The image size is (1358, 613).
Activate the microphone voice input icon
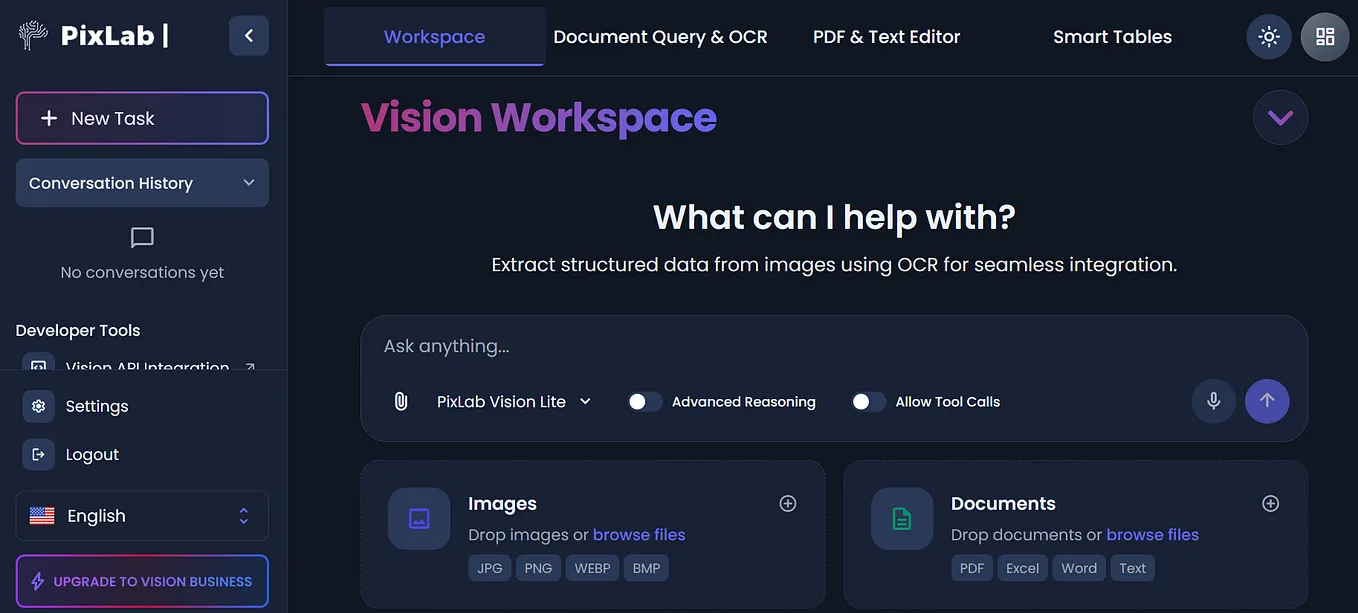[x=1213, y=401]
